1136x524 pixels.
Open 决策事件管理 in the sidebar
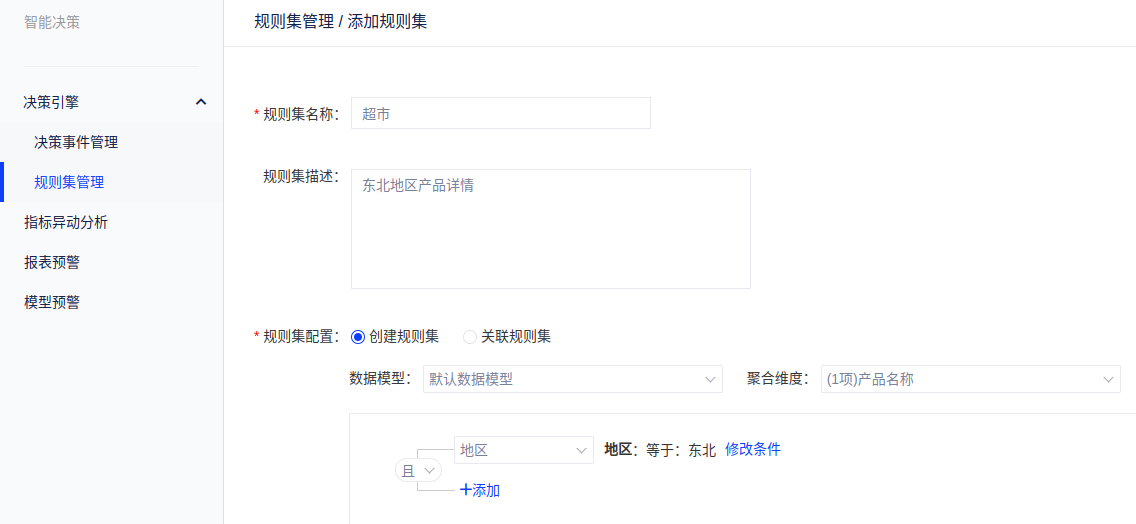pyautogui.click(x=76, y=142)
